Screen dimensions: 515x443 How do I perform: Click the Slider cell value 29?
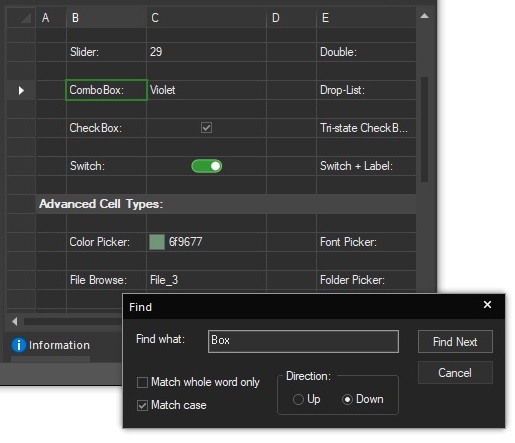coord(206,52)
